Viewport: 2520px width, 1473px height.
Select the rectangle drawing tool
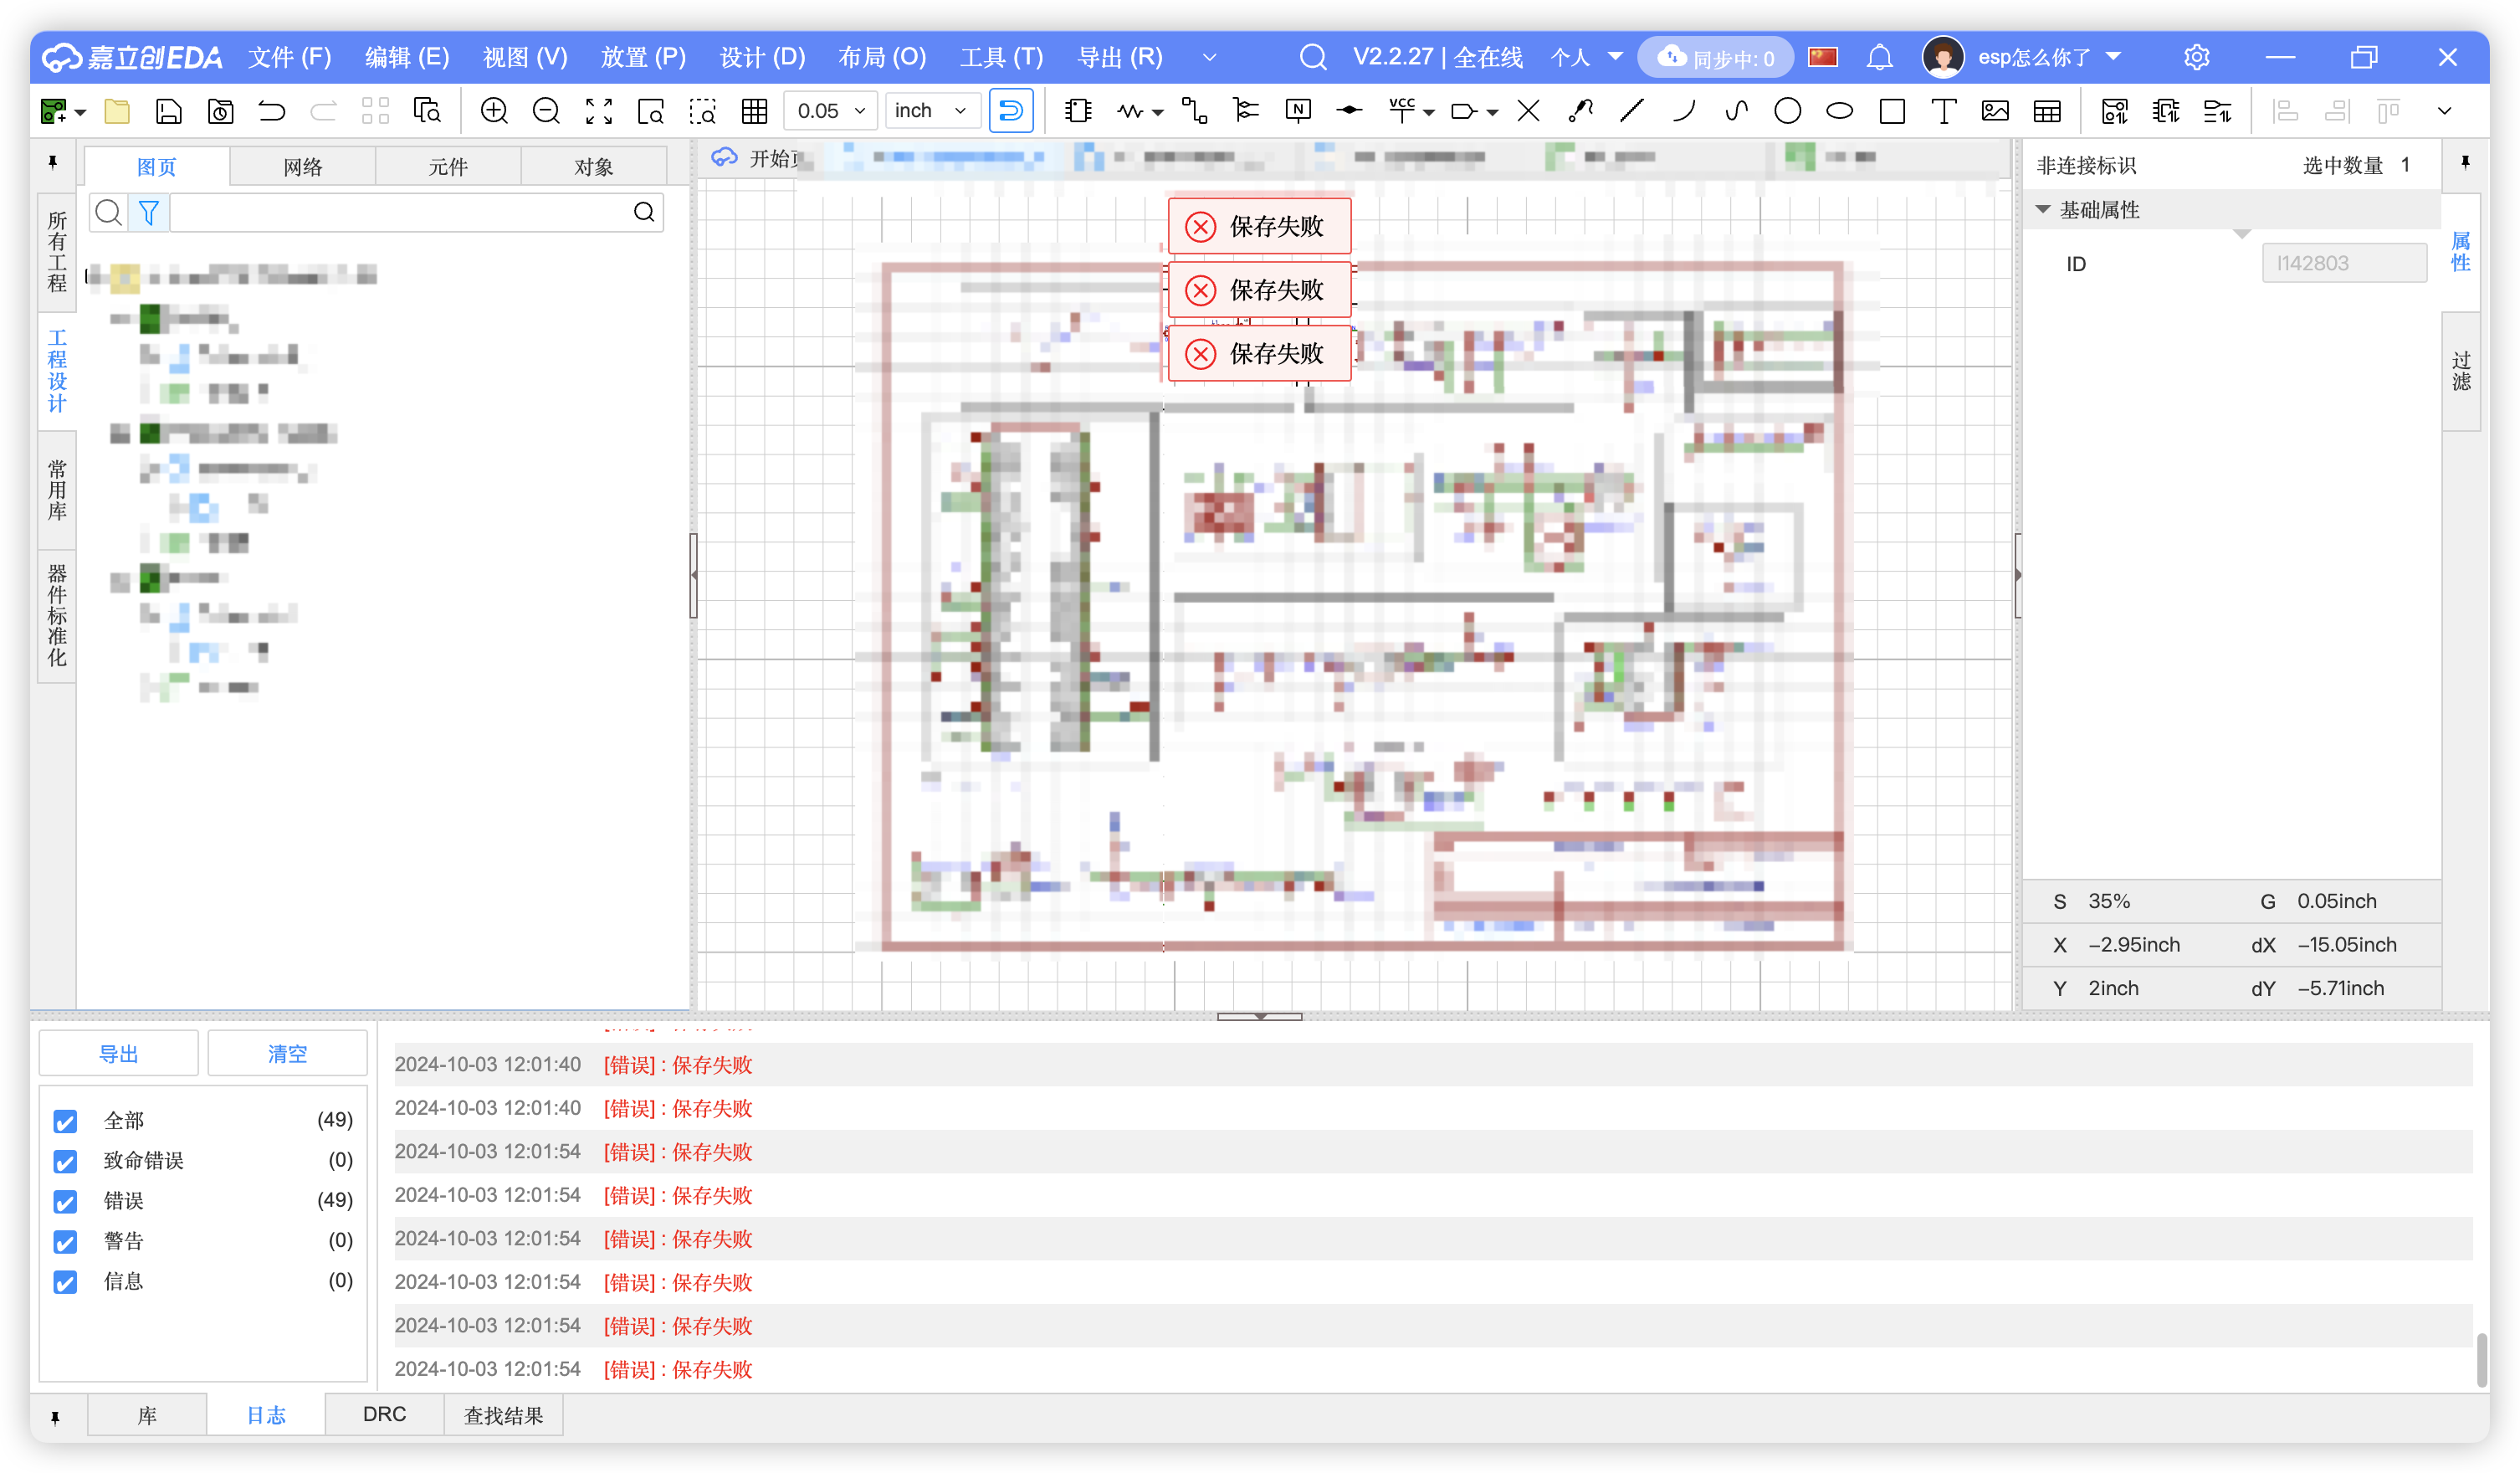1891,111
